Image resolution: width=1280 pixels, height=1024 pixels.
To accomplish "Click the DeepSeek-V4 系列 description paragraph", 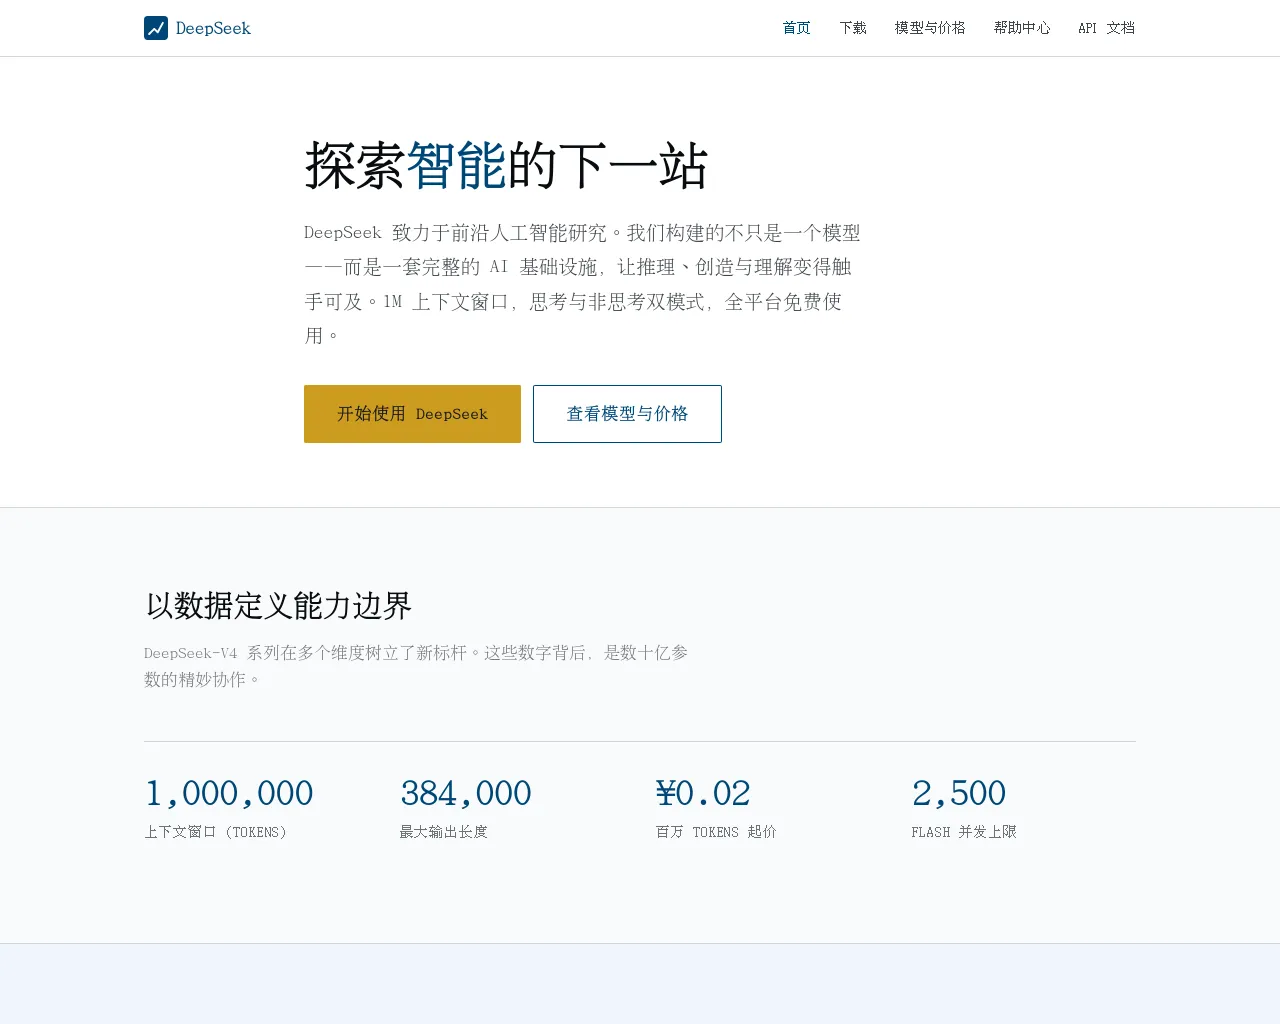I will 416,666.
